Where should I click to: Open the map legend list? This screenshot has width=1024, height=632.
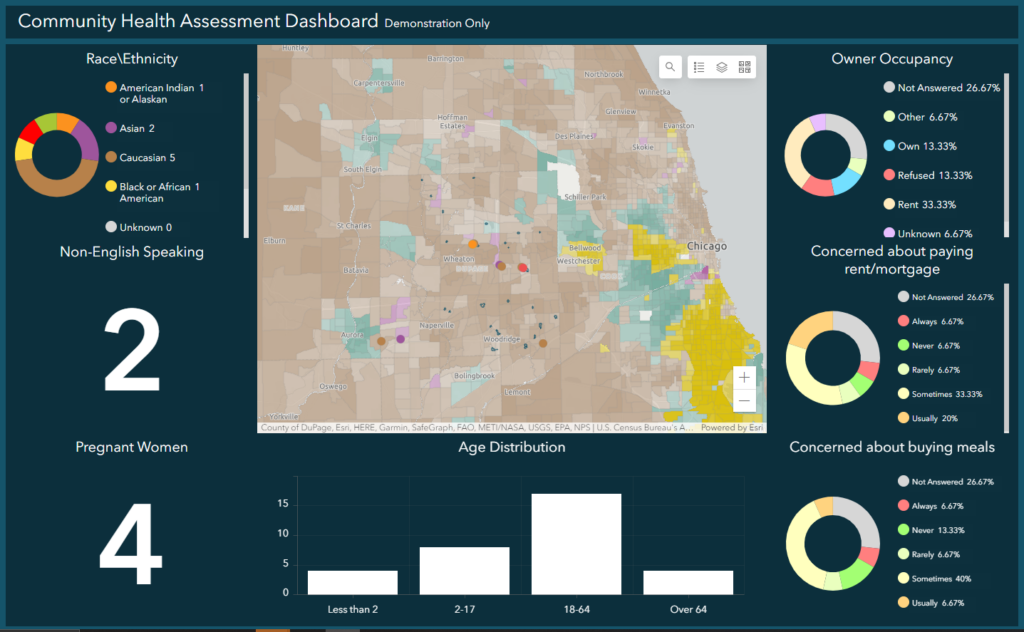[x=699, y=67]
